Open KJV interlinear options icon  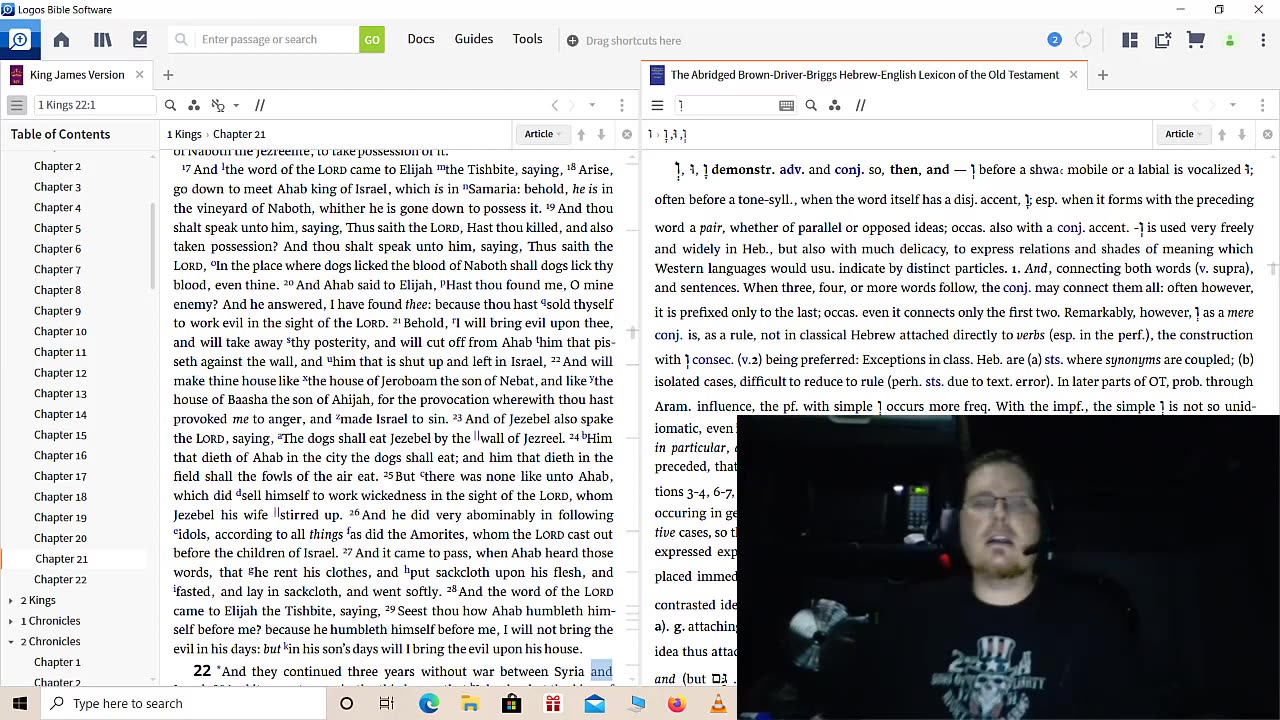pyautogui.click(x=218, y=105)
